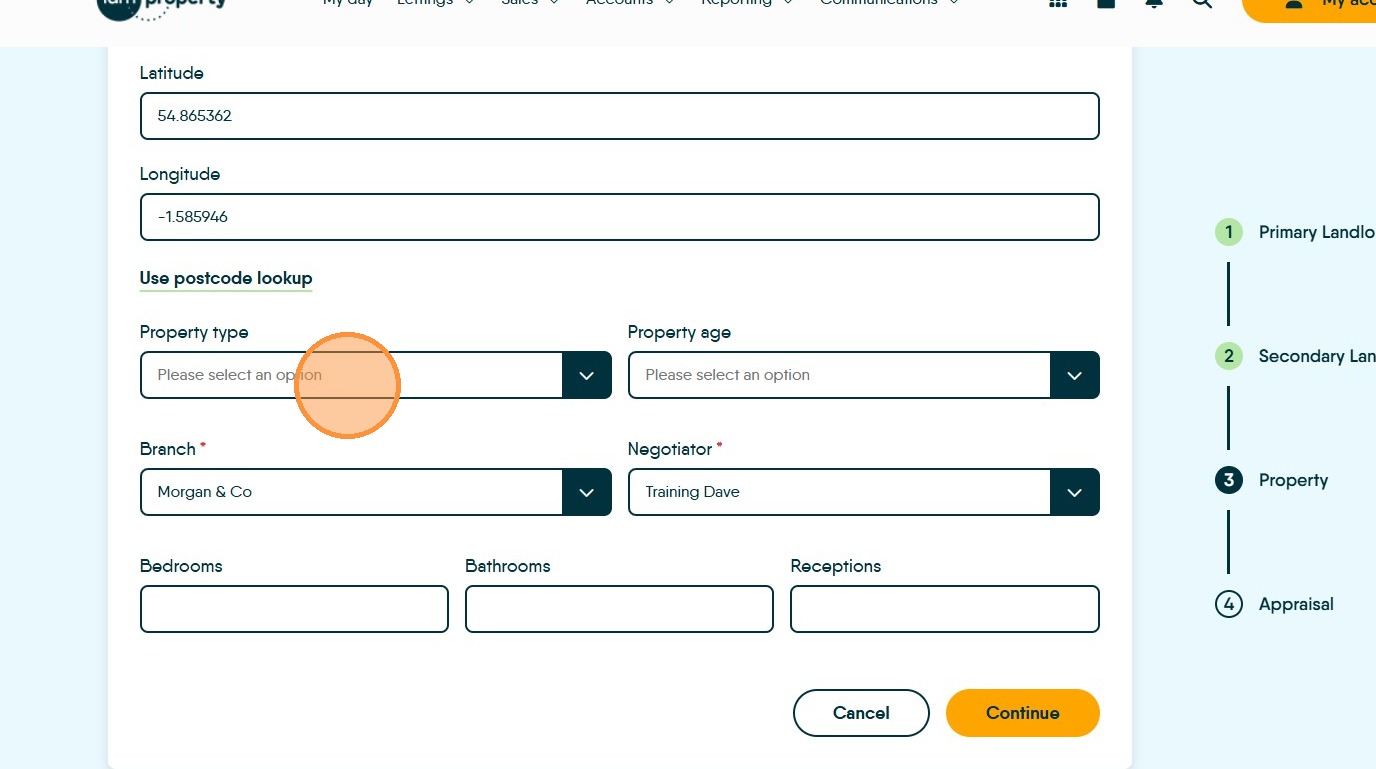Jump to step 4 Appraisal circle
This screenshot has height=769, width=1376.
coord(1228,604)
